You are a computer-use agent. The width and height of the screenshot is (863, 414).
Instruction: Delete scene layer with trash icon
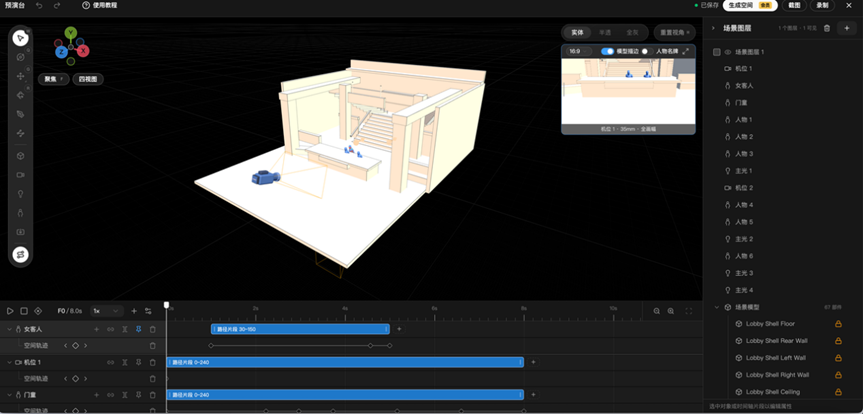click(x=826, y=28)
